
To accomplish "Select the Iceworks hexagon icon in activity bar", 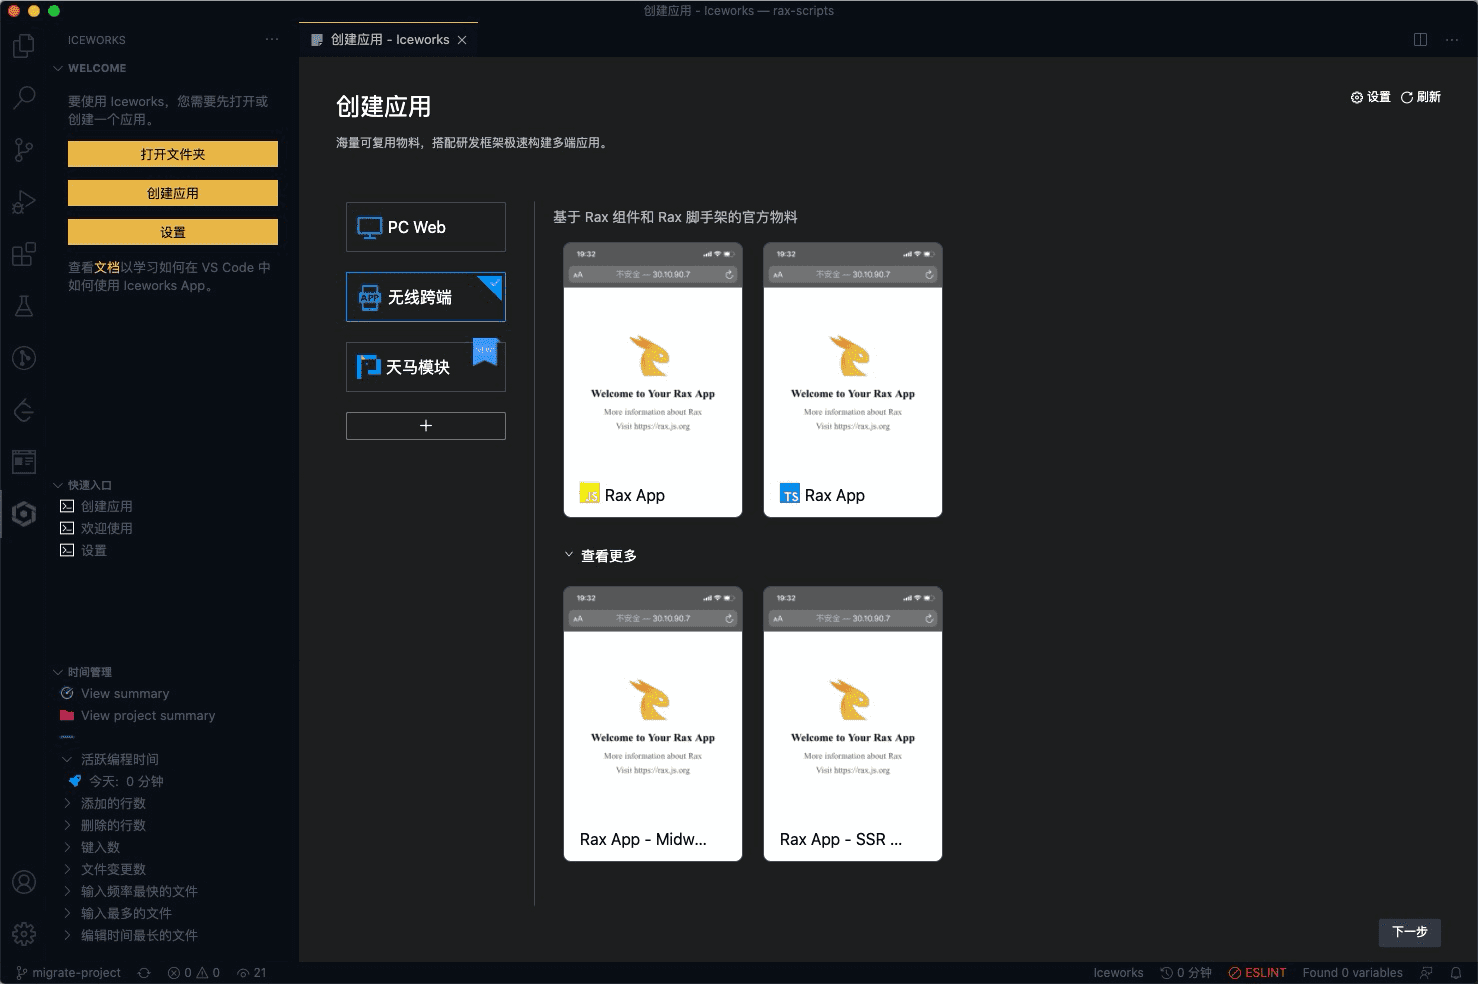I will (x=24, y=514).
